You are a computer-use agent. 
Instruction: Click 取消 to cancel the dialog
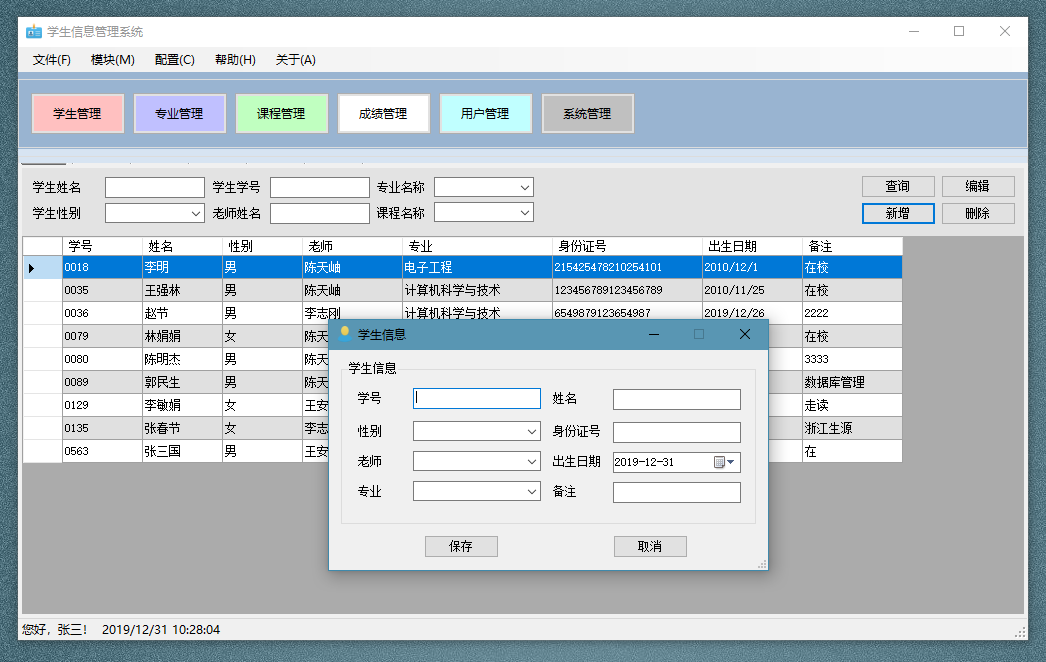tap(649, 547)
